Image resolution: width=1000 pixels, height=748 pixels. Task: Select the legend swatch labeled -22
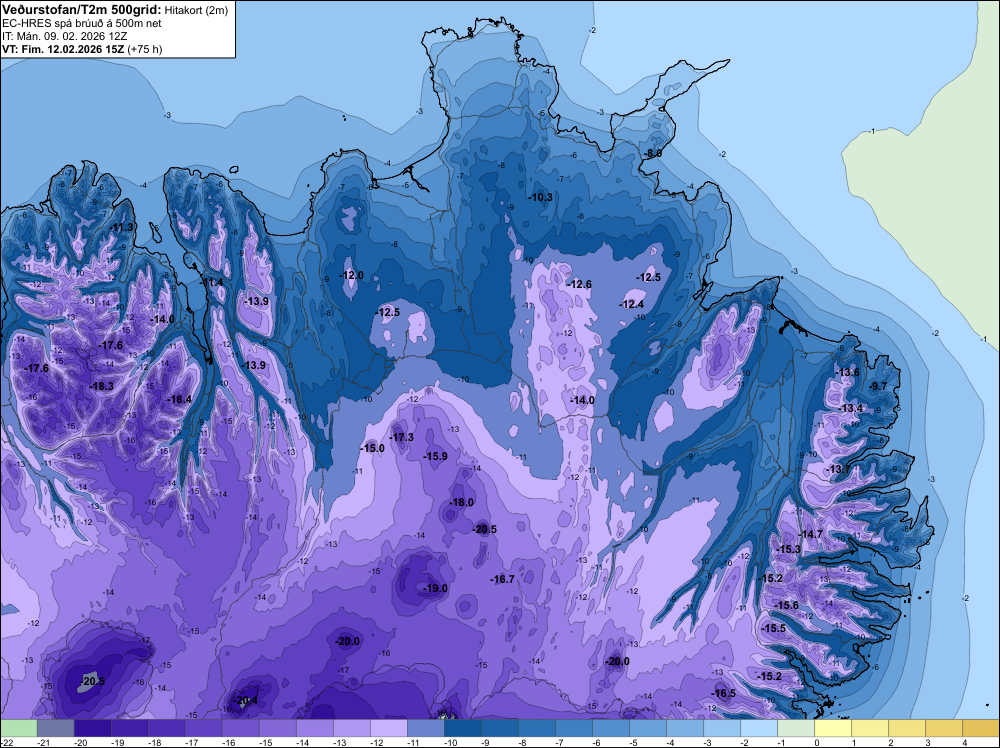(x=18, y=728)
